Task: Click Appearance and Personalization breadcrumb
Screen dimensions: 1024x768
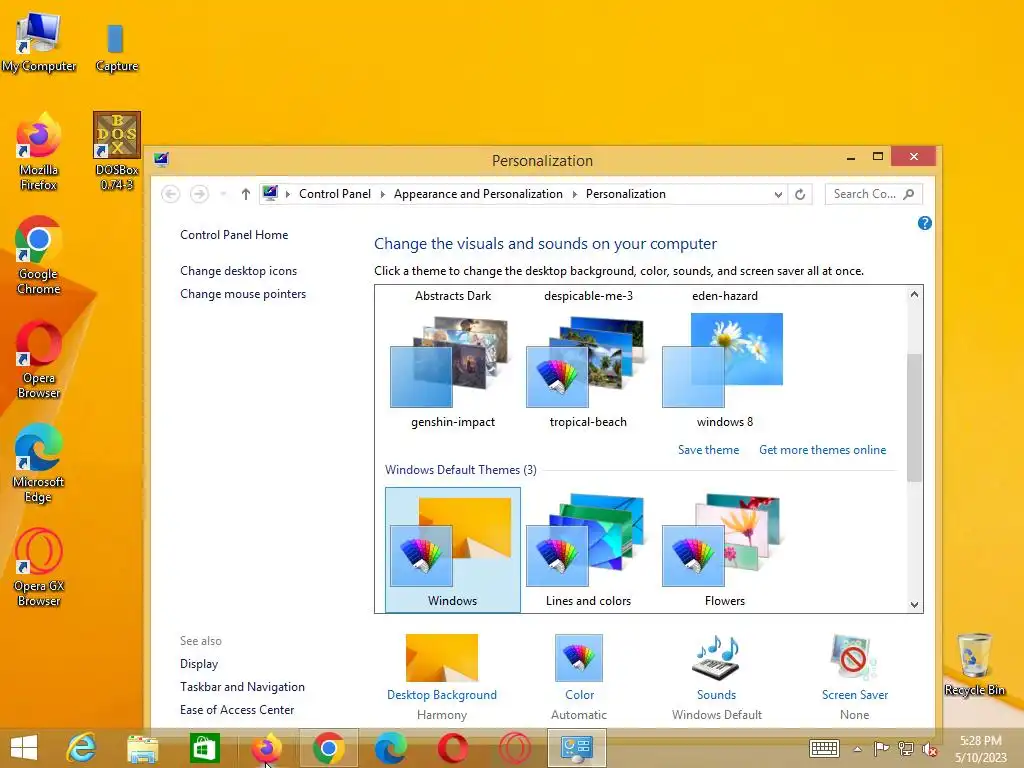Action: 478,194
